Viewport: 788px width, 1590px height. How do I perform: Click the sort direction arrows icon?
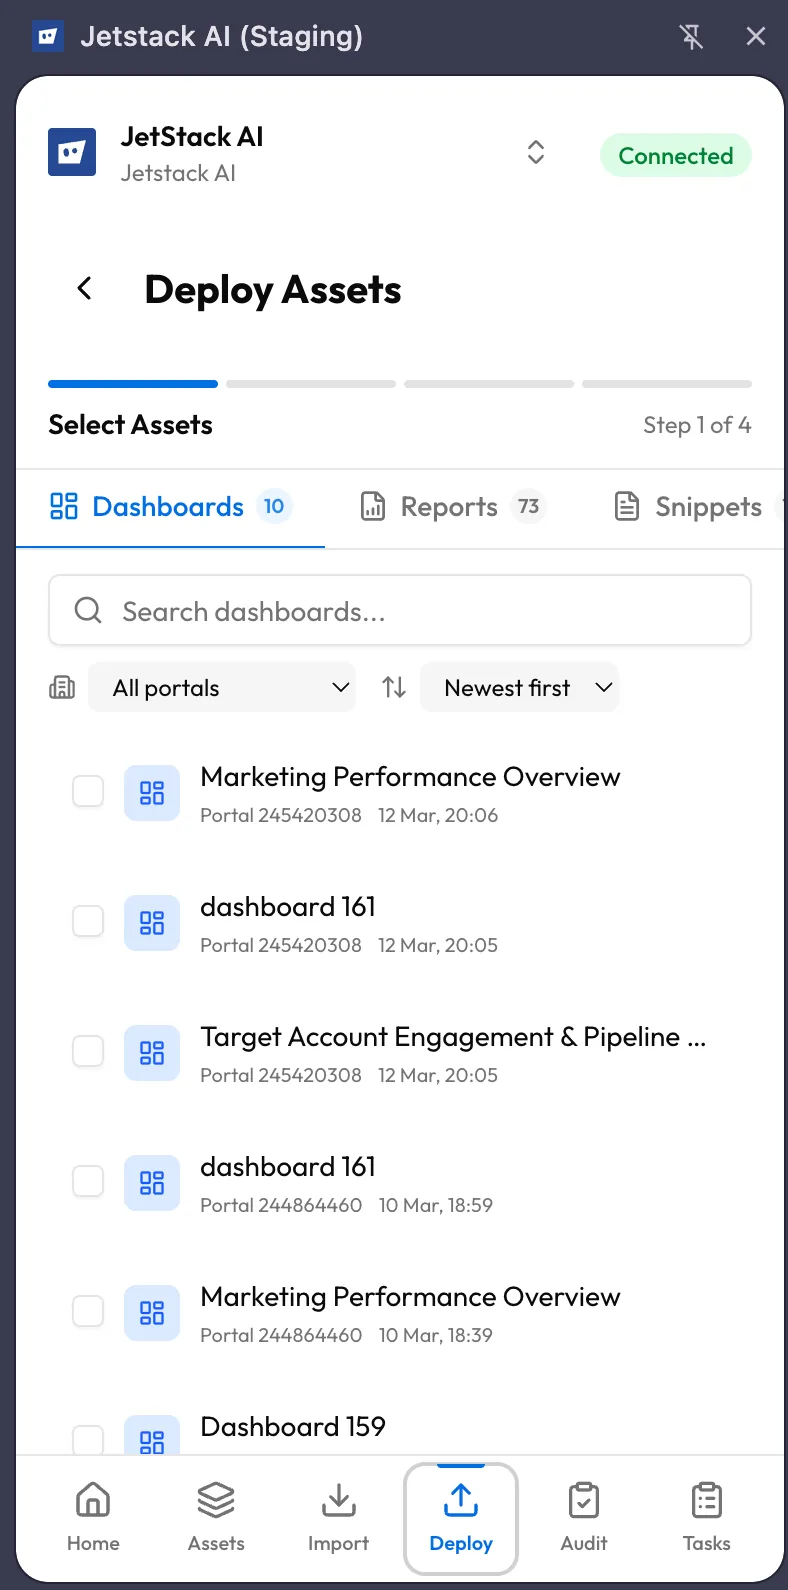click(x=394, y=687)
